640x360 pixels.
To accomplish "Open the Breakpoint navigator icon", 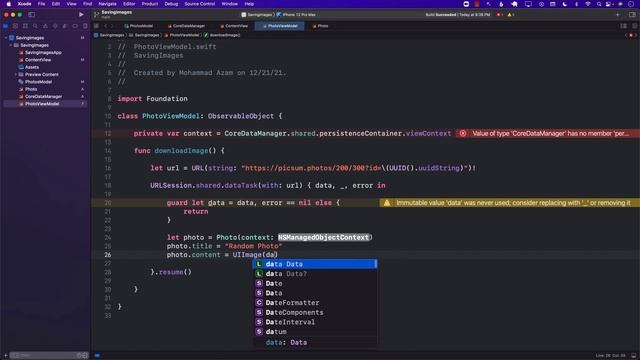I will [75, 26].
